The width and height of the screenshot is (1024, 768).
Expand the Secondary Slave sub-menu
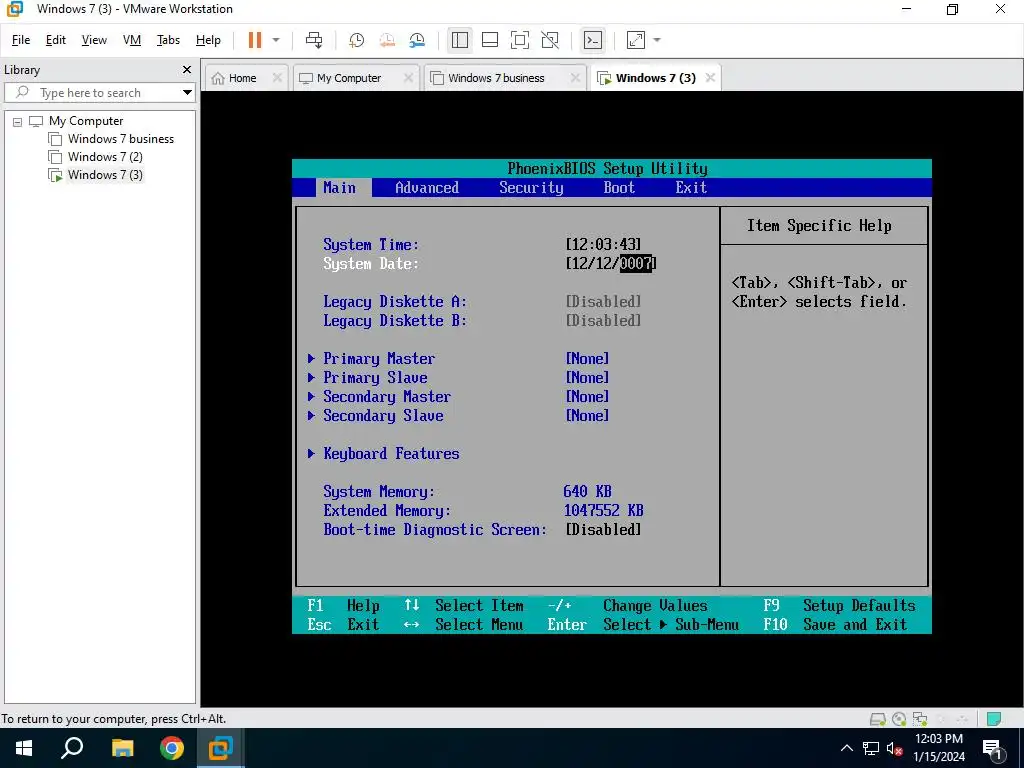coord(383,415)
